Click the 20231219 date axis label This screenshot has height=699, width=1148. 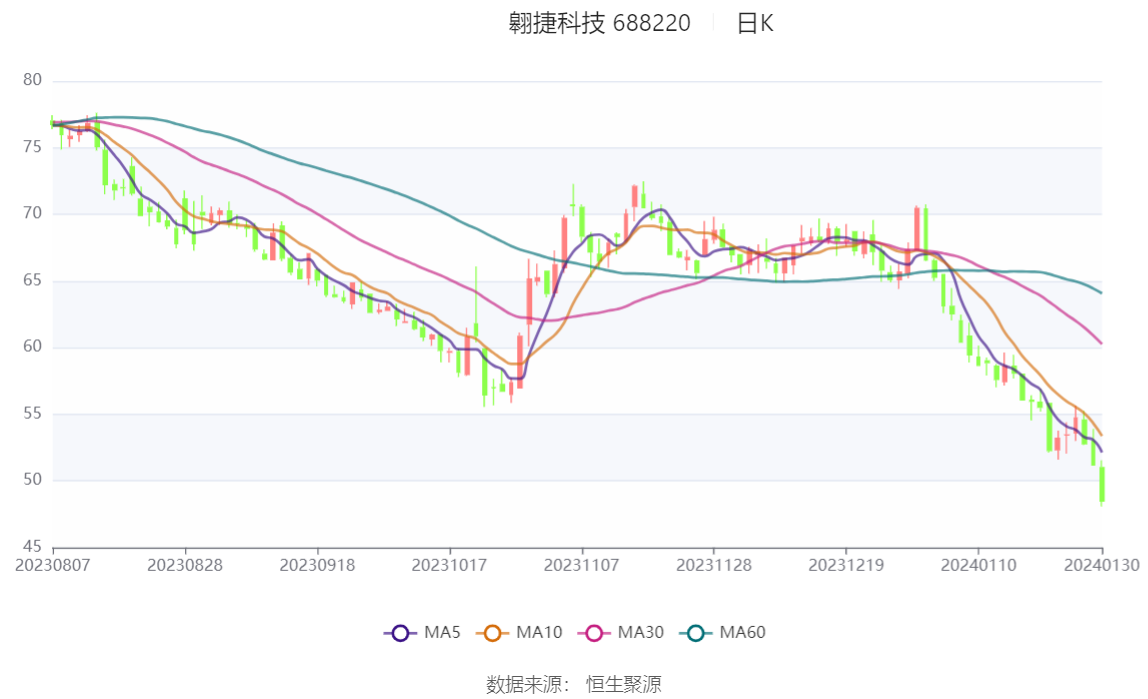(846, 565)
